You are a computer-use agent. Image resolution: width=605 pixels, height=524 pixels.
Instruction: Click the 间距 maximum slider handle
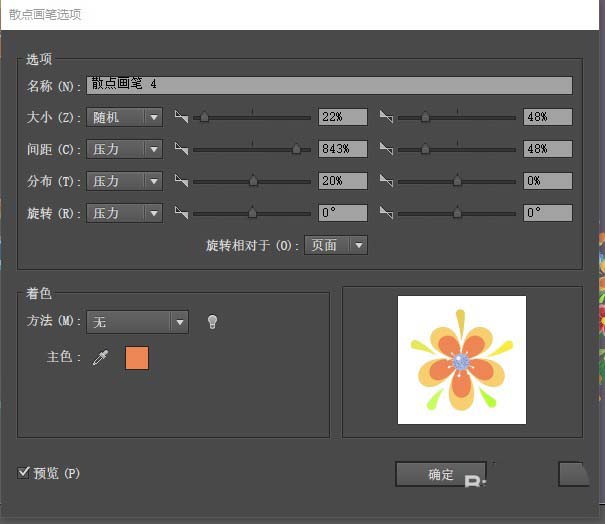425,149
